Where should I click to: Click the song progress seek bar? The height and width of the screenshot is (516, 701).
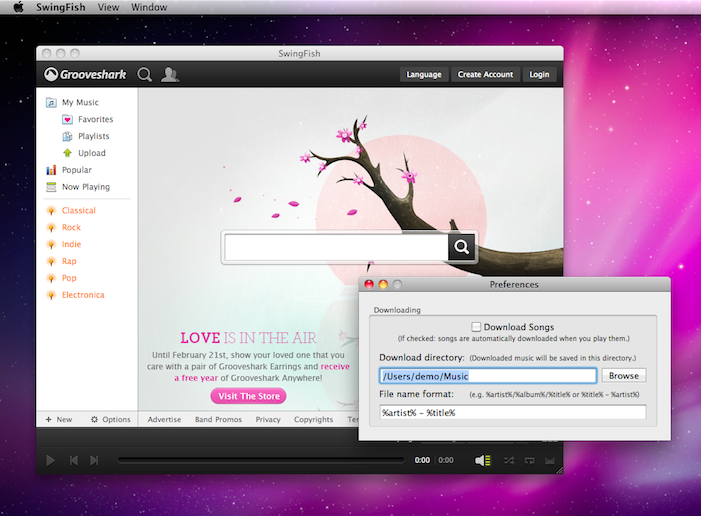(261, 460)
